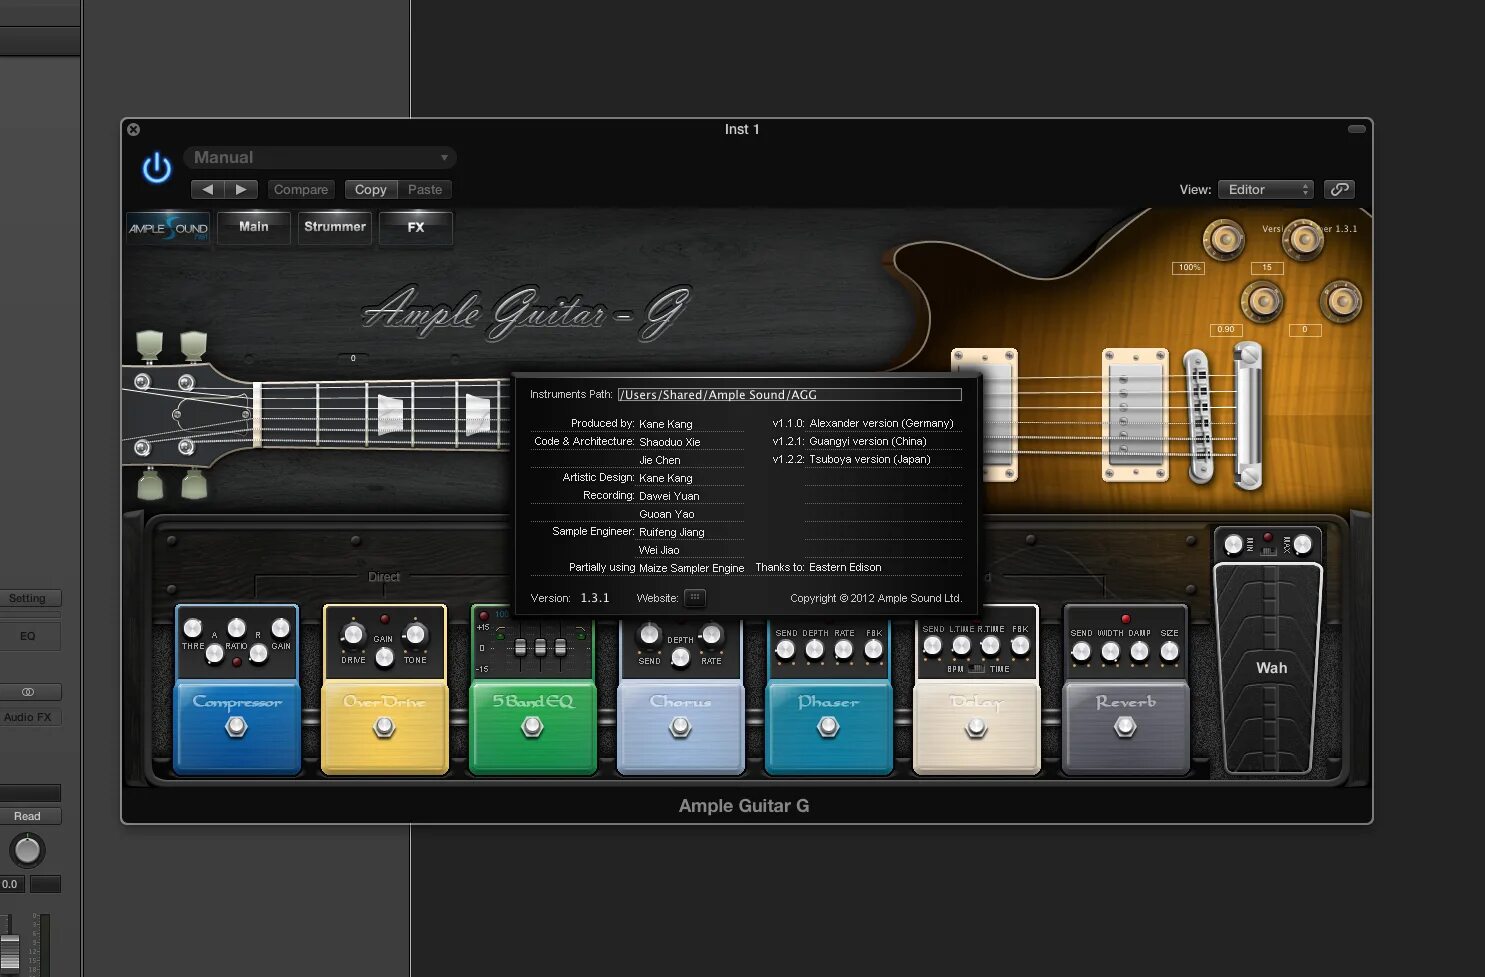Viewport: 1485px width, 977px height.
Task: Click the Phaser FBK knob
Action: pyautogui.click(x=873, y=650)
